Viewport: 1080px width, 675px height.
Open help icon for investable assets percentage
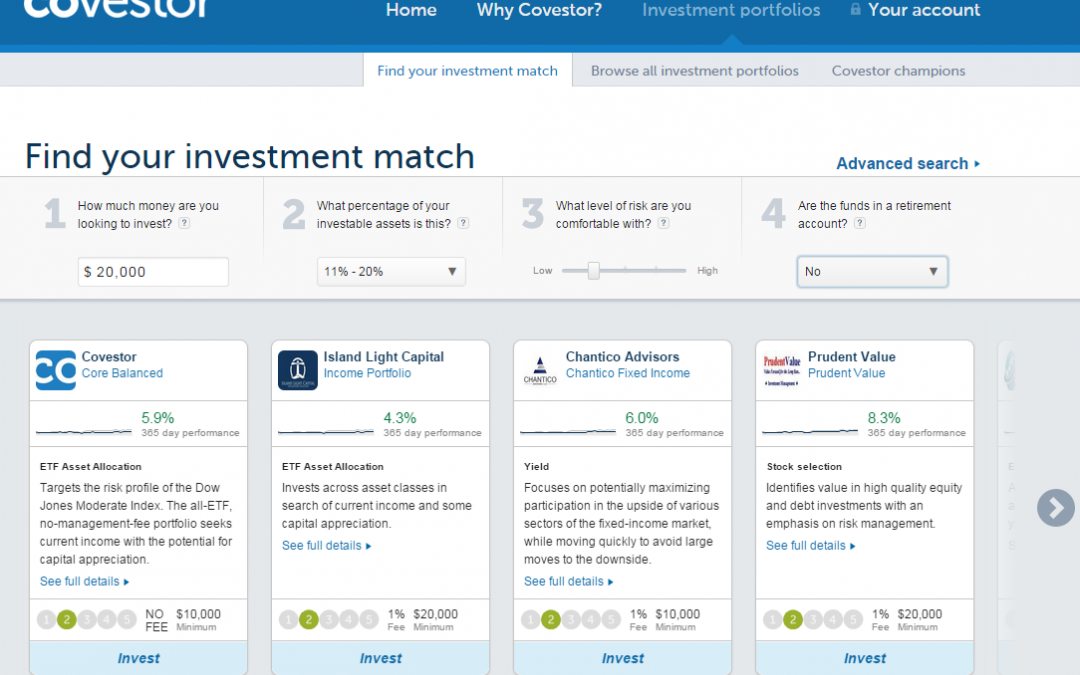(x=463, y=224)
